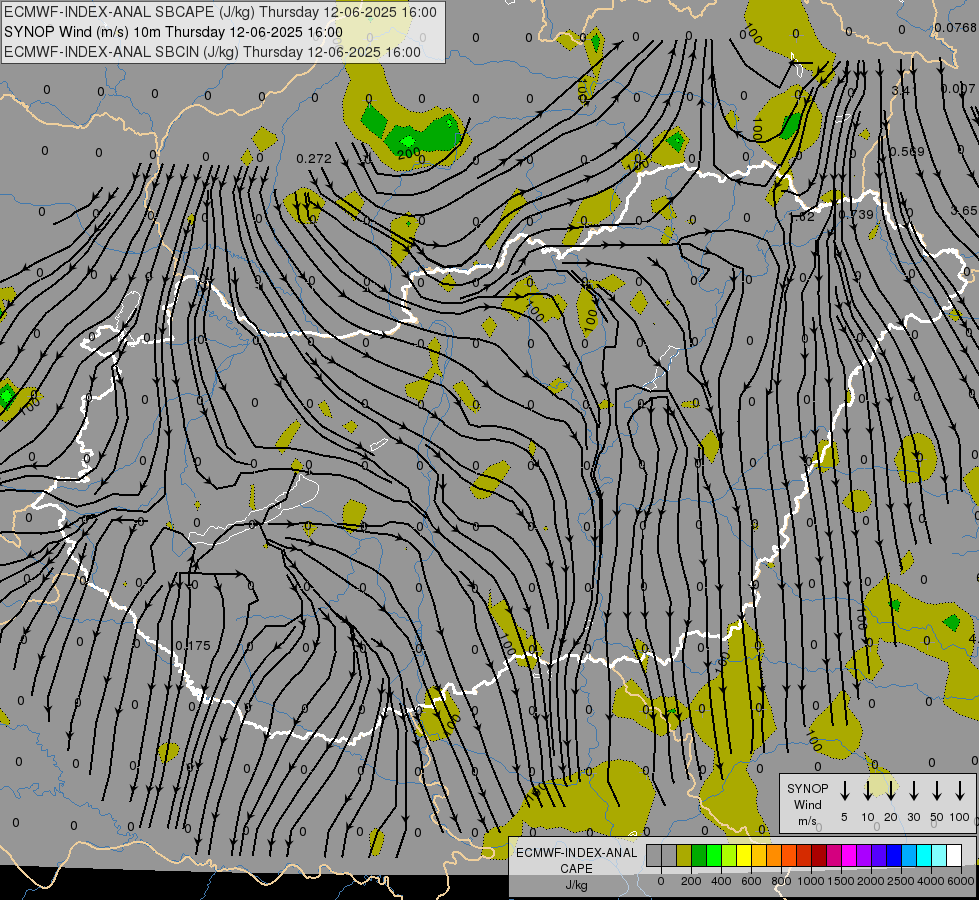Click the '0.007' value near right edge
This screenshot has height=900, width=979.
tap(958, 89)
